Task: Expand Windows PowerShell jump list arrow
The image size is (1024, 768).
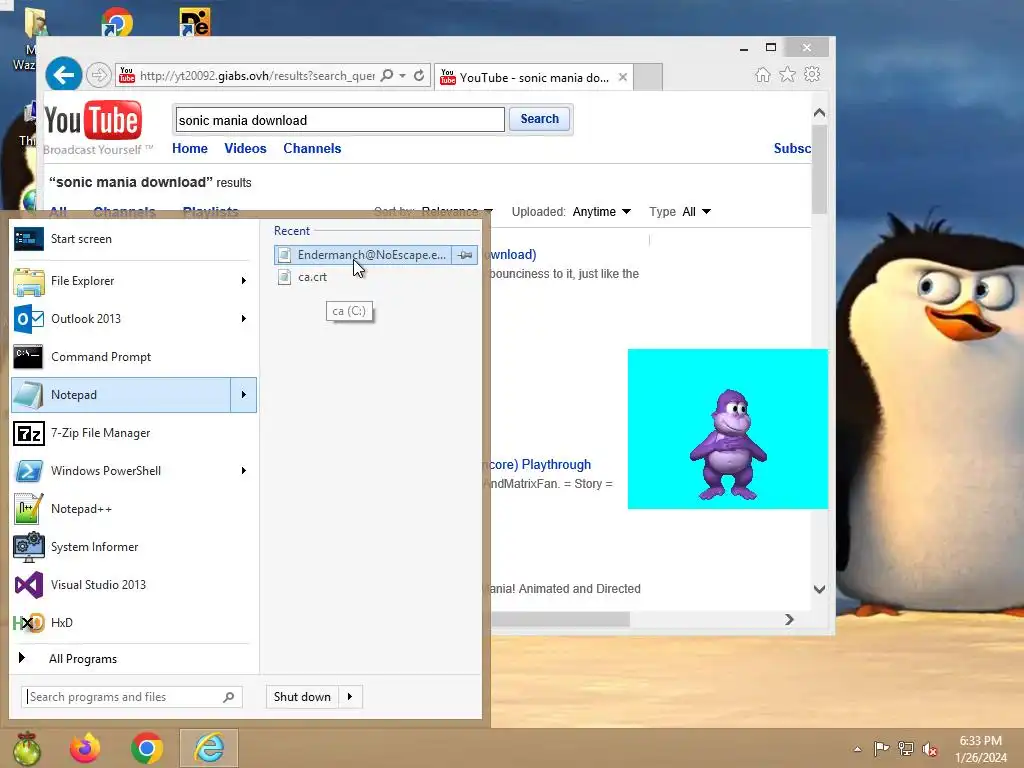Action: (244, 471)
